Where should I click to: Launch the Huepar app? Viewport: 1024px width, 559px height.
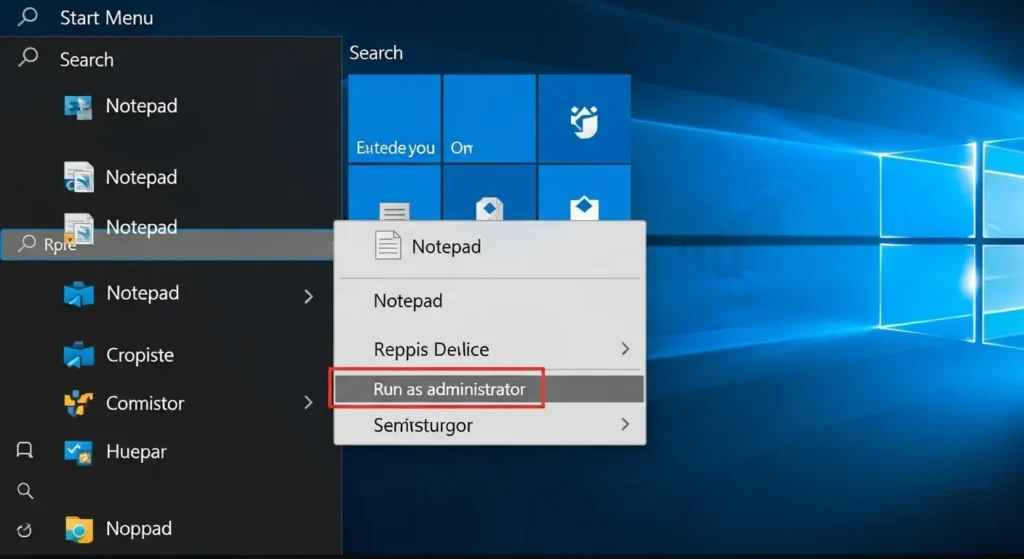116,451
